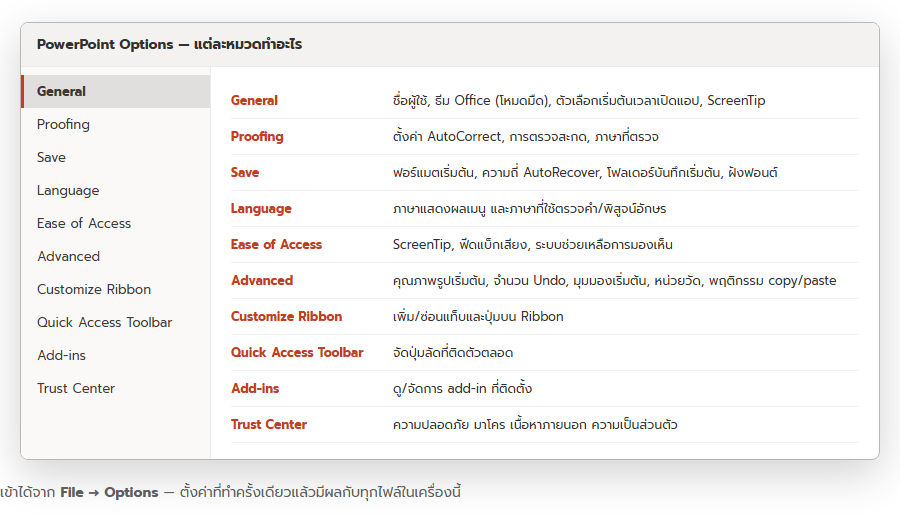Open the Proofing category in sidebar

pyautogui.click(x=116, y=125)
